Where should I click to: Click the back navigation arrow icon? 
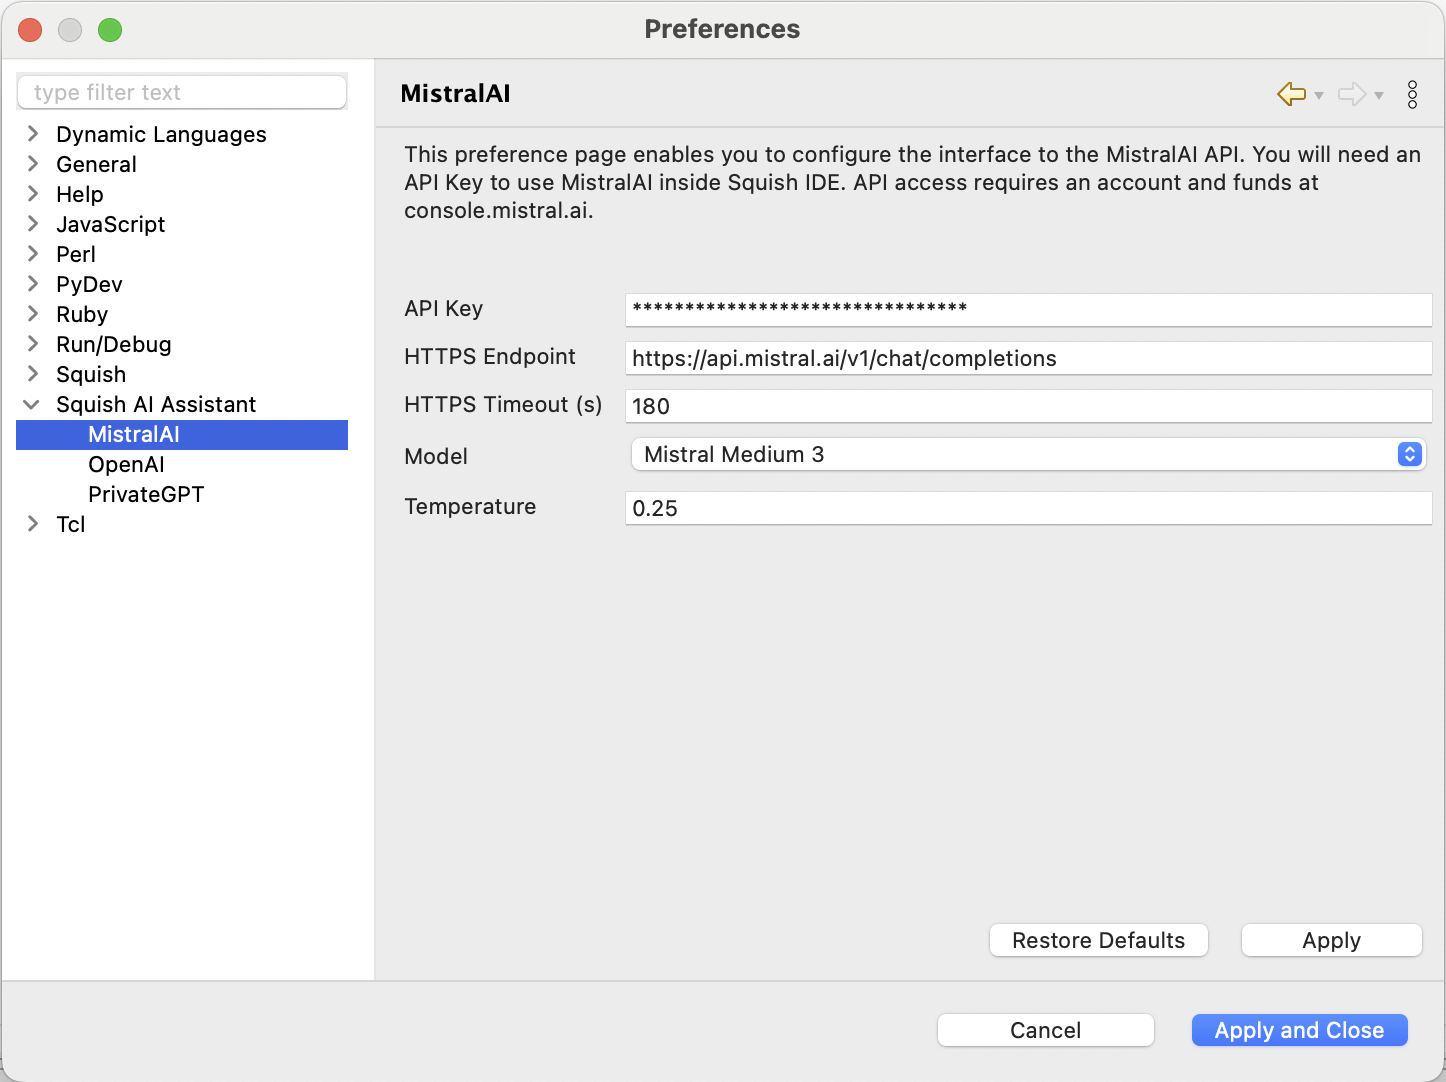click(x=1291, y=94)
